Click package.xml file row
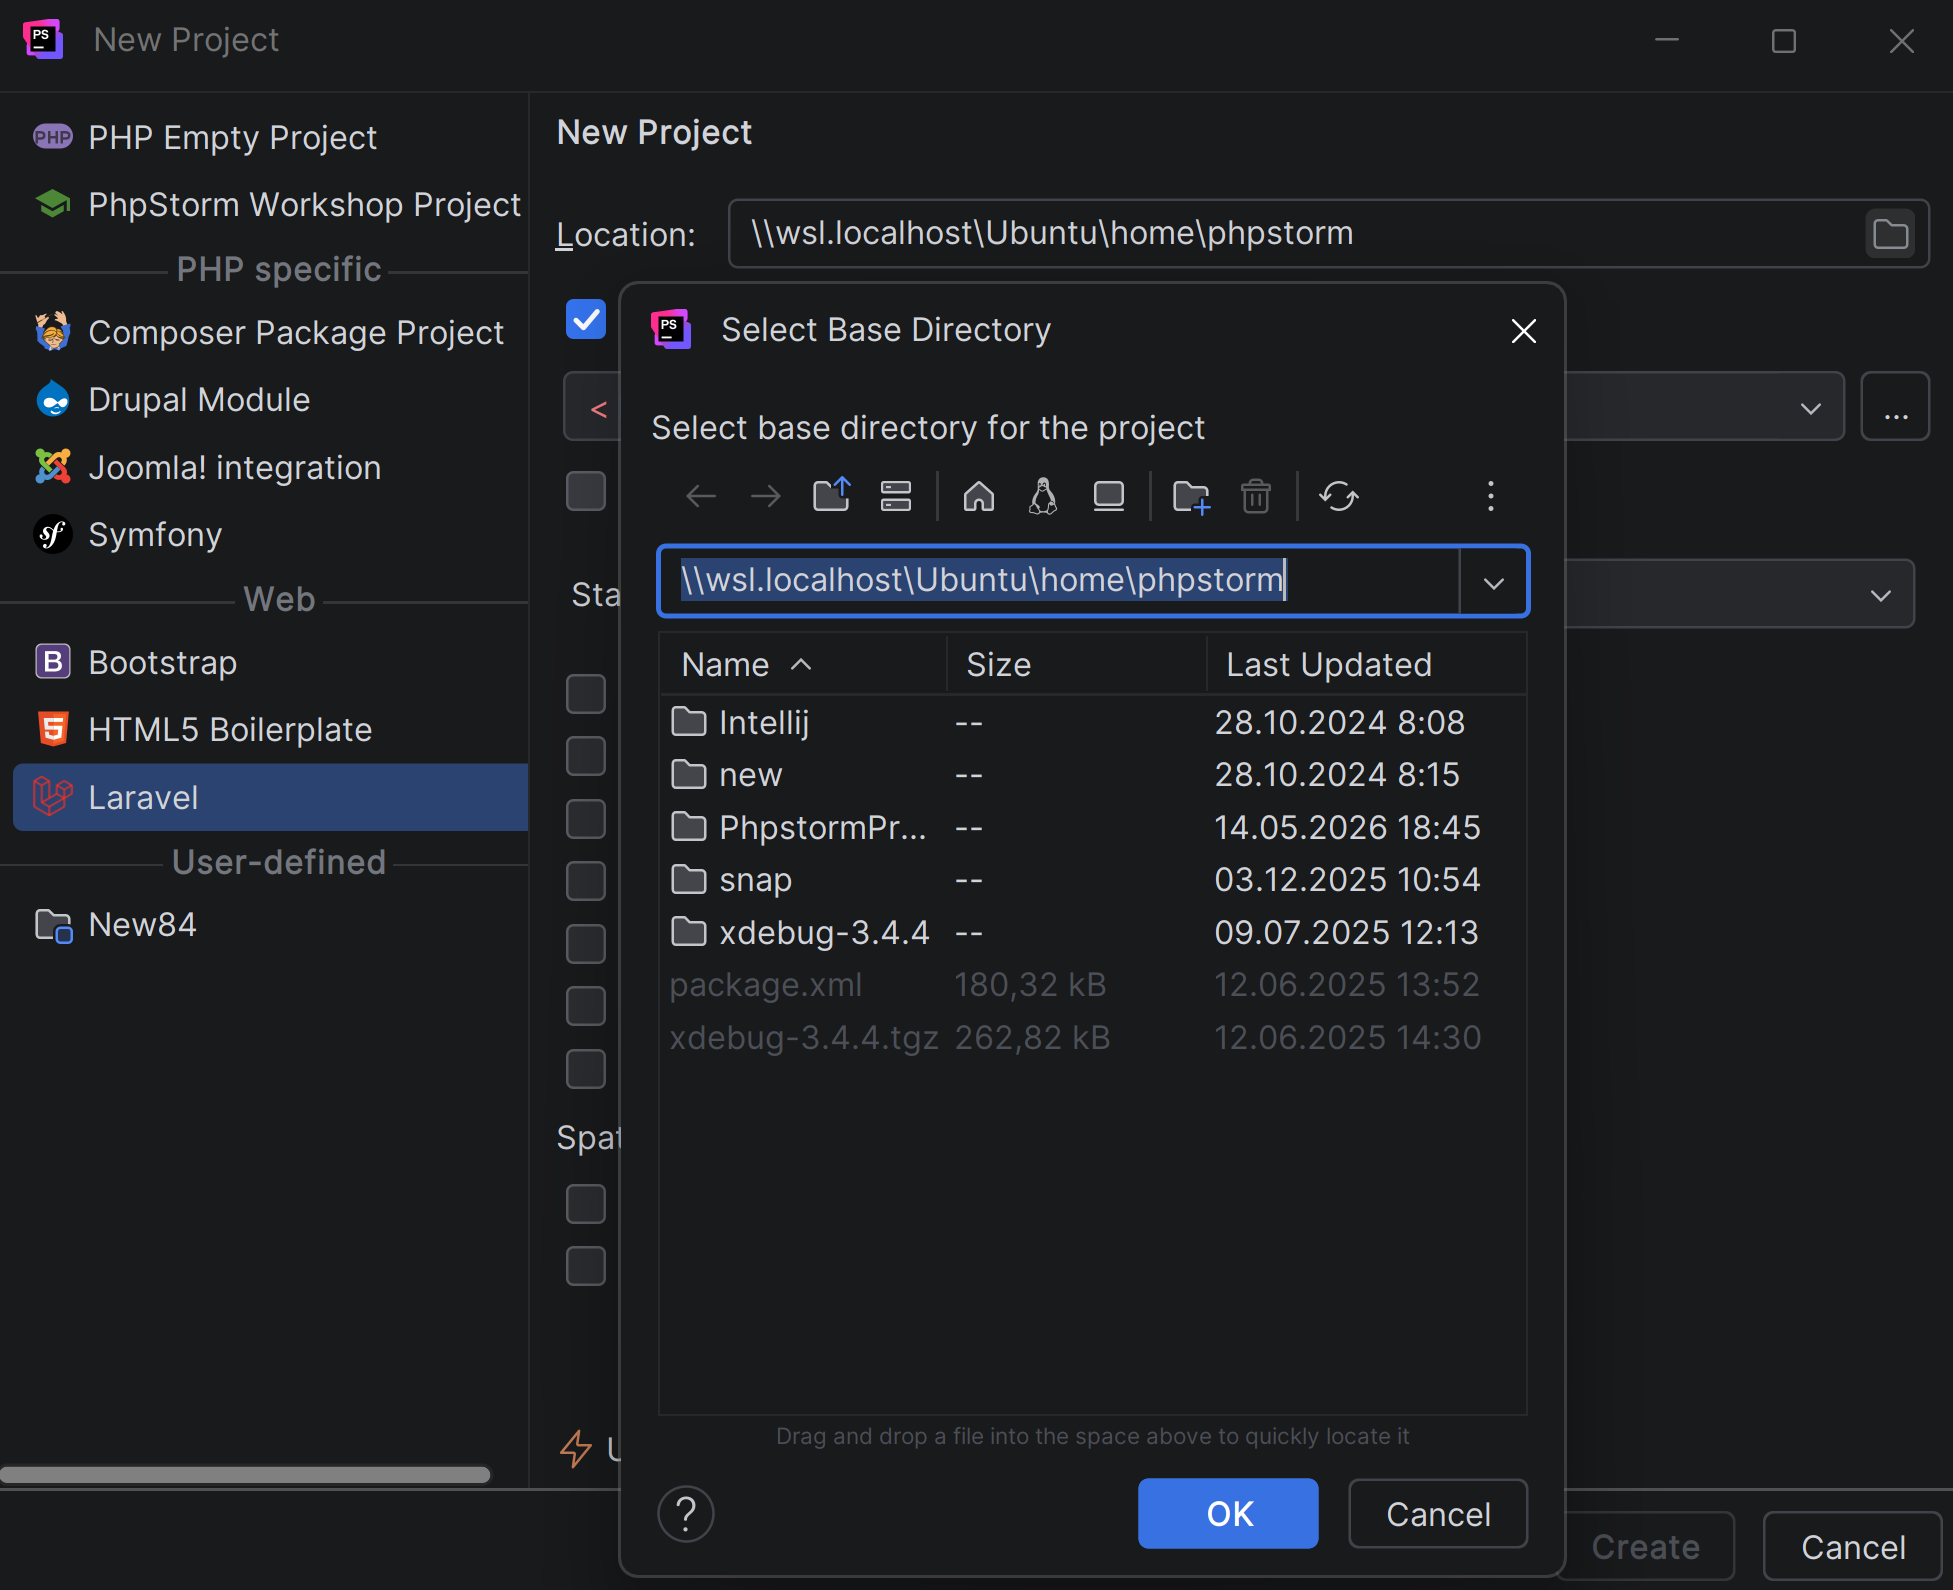This screenshot has height=1590, width=1953. point(1092,985)
